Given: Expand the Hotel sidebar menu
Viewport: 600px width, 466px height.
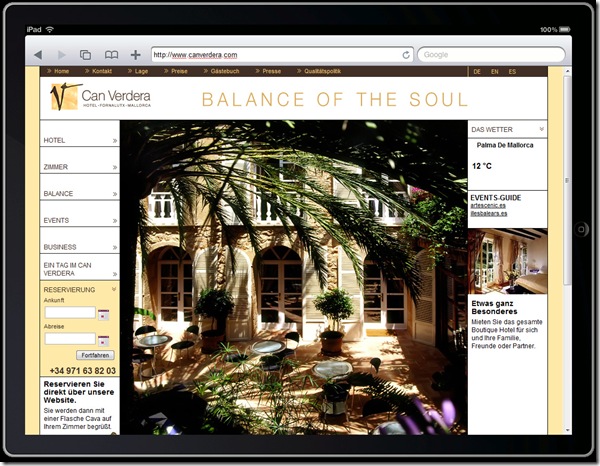Looking at the screenshot, I should pyautogui.click(x=80, y=141).
